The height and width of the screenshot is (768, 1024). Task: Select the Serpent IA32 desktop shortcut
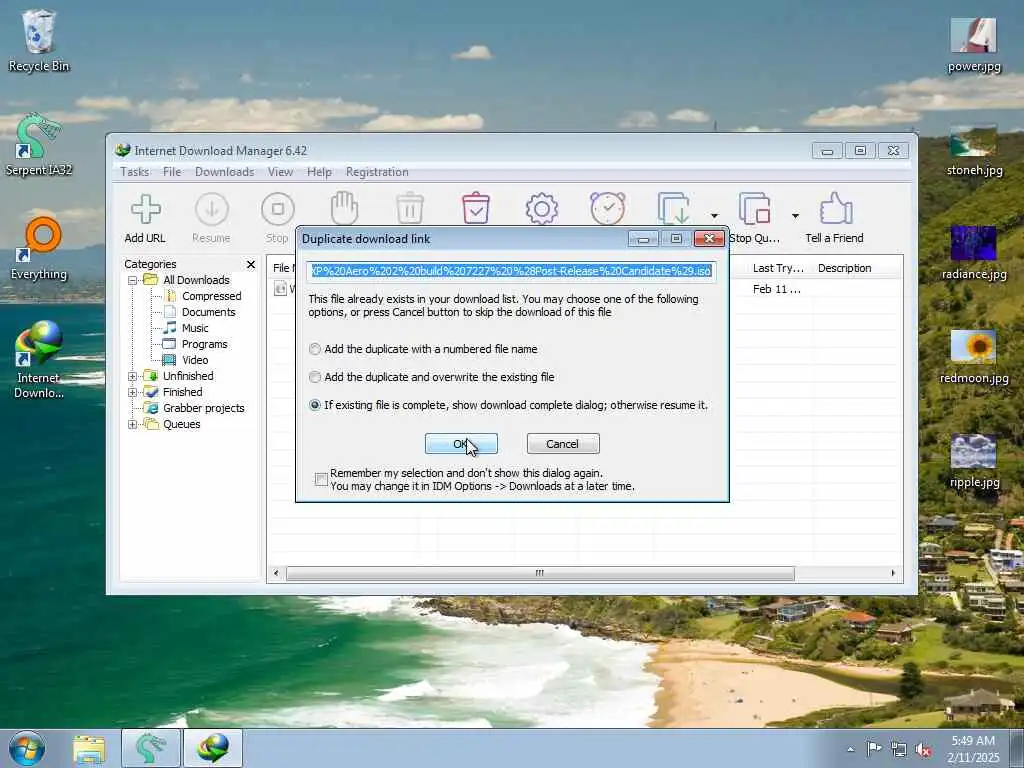click(x=39, y=145)
